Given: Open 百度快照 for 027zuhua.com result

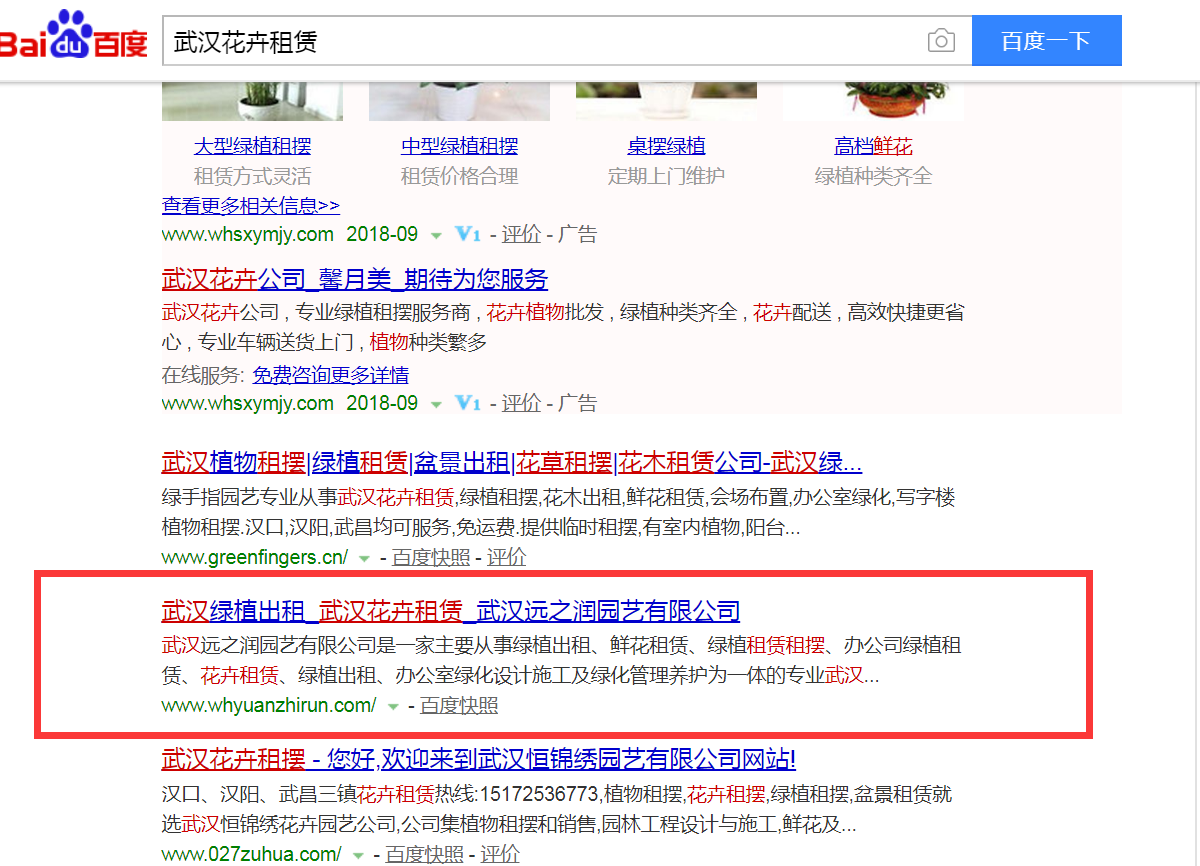Looking at the screenshot, I should click(425, 854).
